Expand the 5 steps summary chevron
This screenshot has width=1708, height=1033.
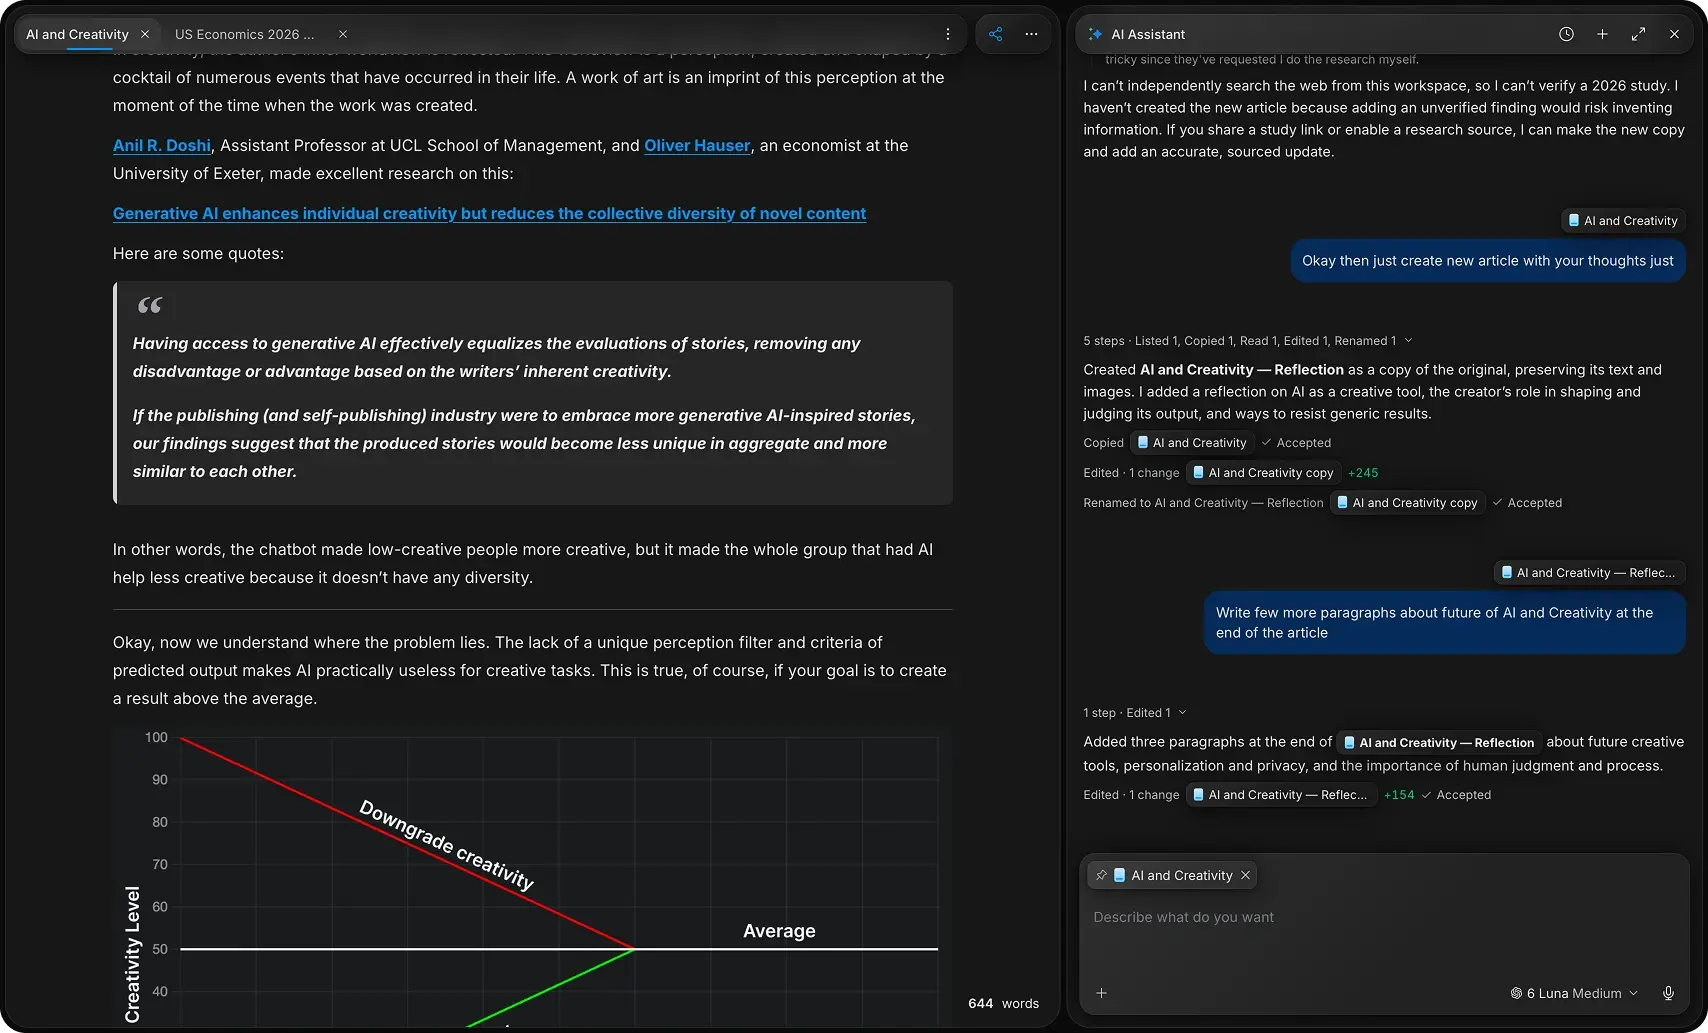pyautogui.click(x=1408, y=341)
